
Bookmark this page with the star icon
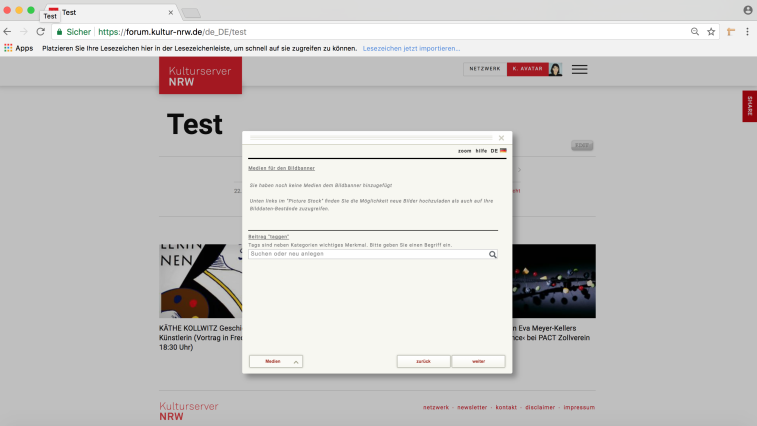click(x=711, y=32)
